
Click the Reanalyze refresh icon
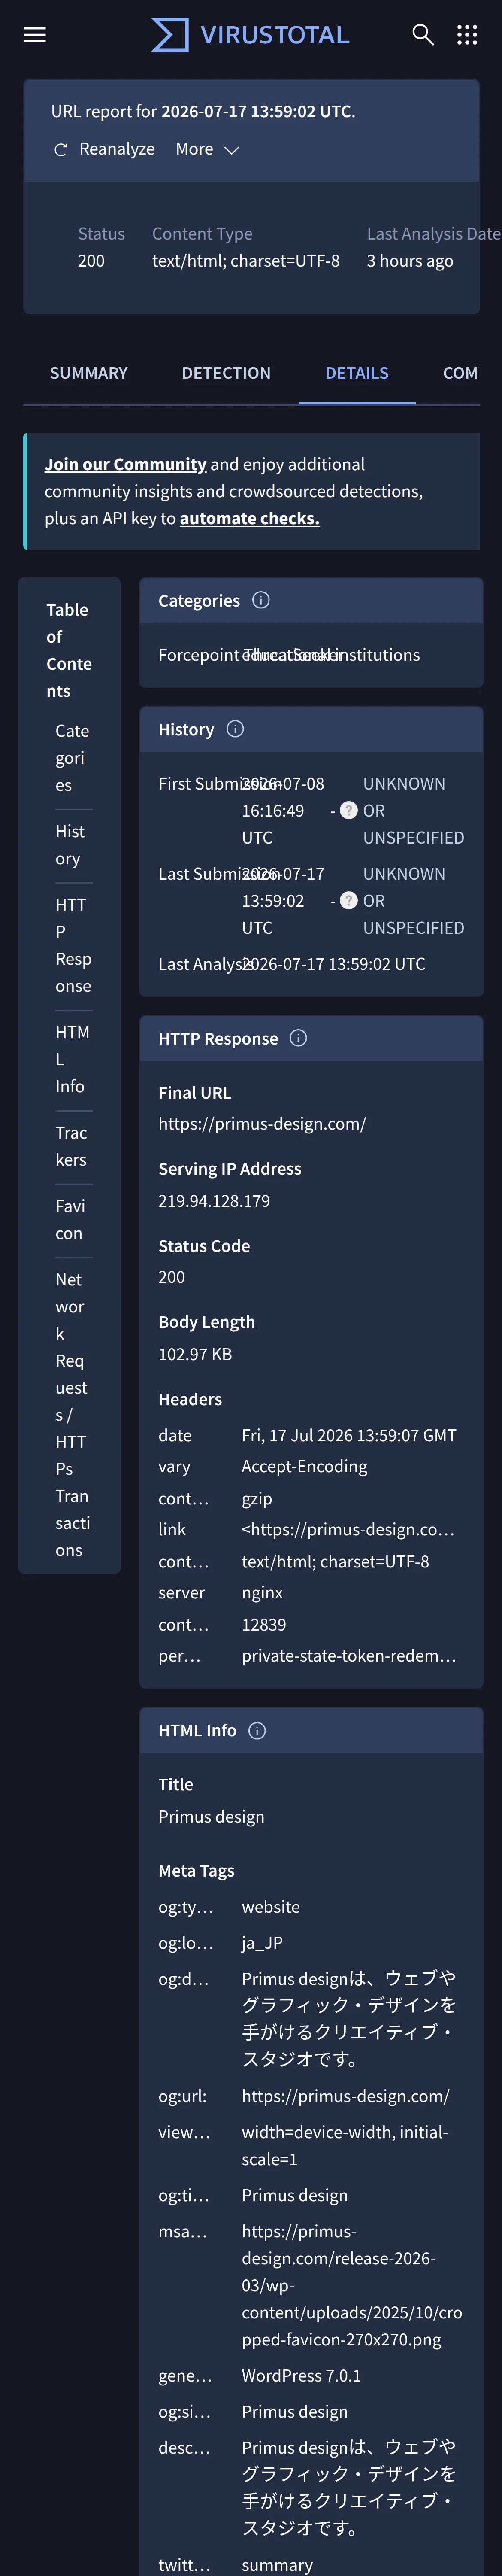pos(61,150)
